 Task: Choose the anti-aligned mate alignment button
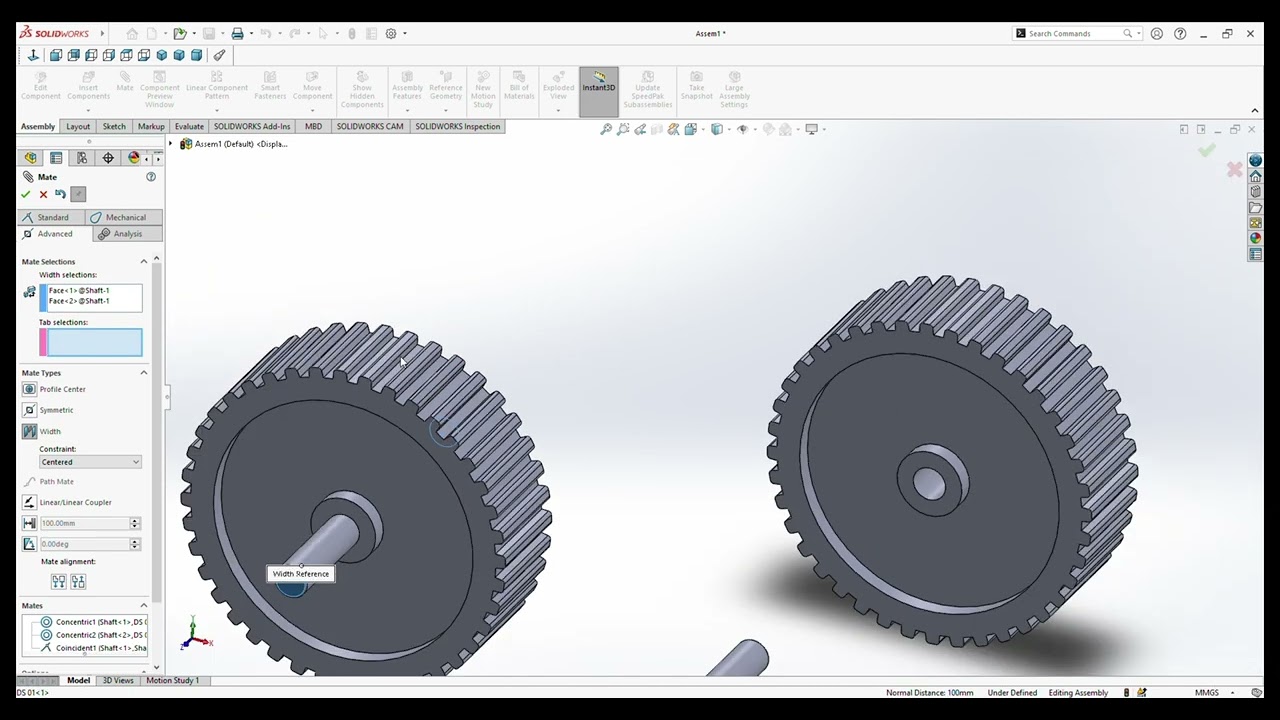tap(78, 582)
